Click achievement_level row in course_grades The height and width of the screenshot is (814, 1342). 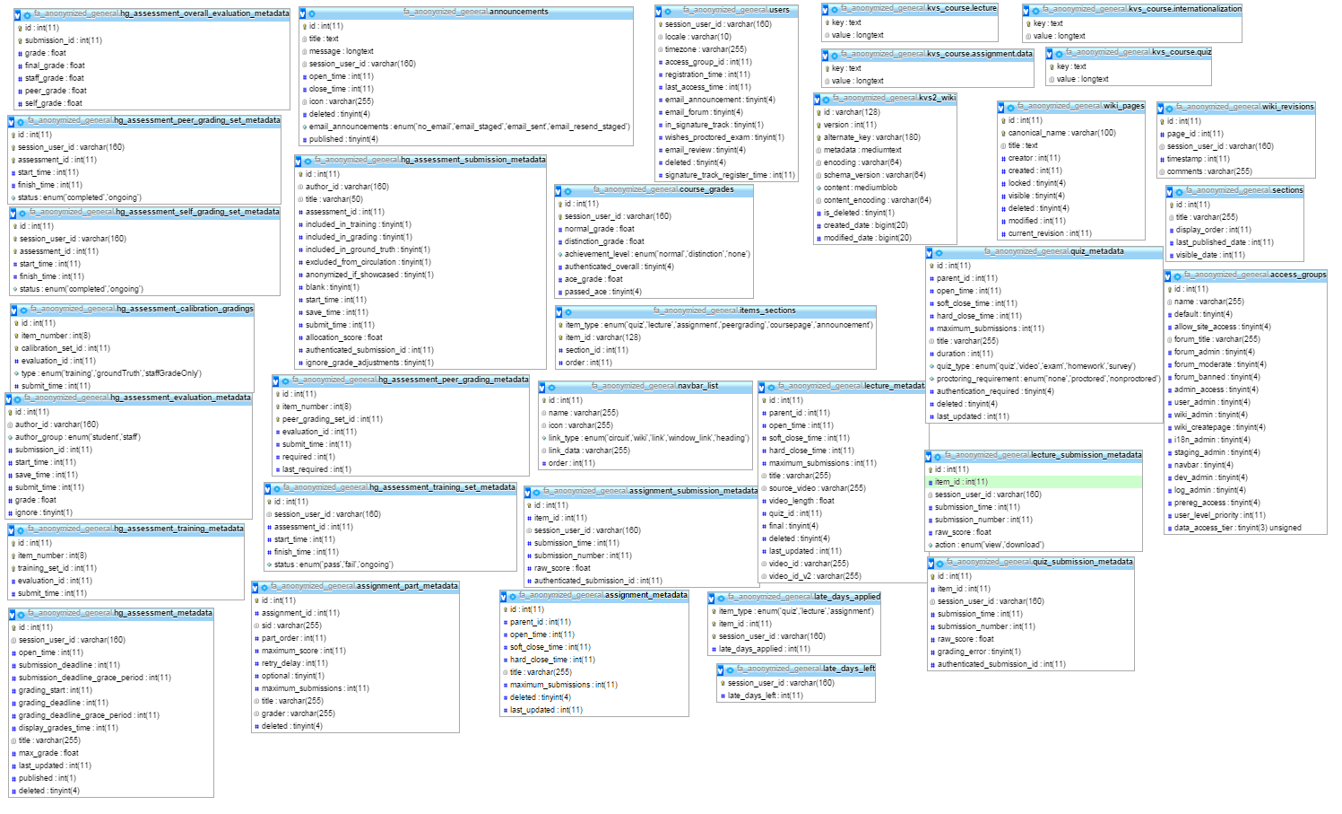pyautogui.click(x=654, y=254)
